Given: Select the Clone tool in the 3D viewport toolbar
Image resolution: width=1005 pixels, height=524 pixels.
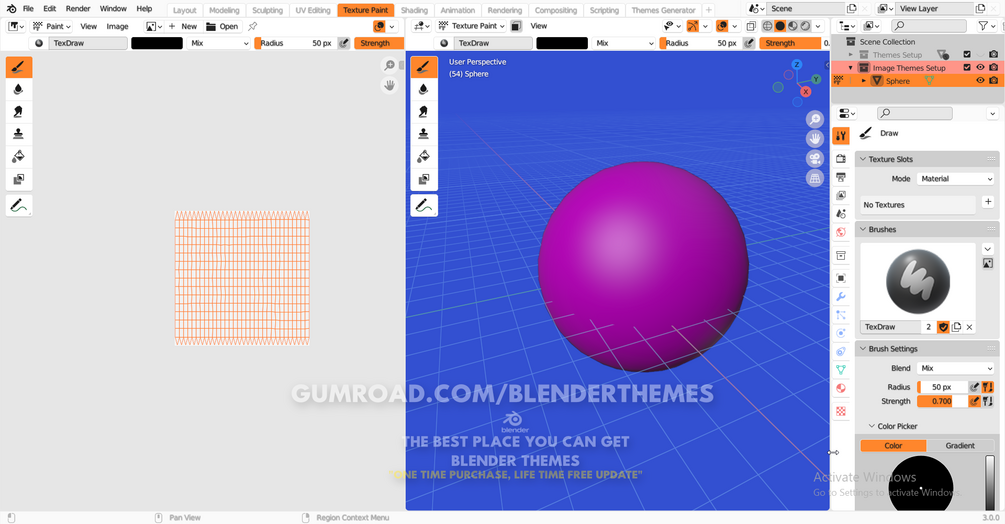Looking at the screenshot, I should click(x=424, y=135).
